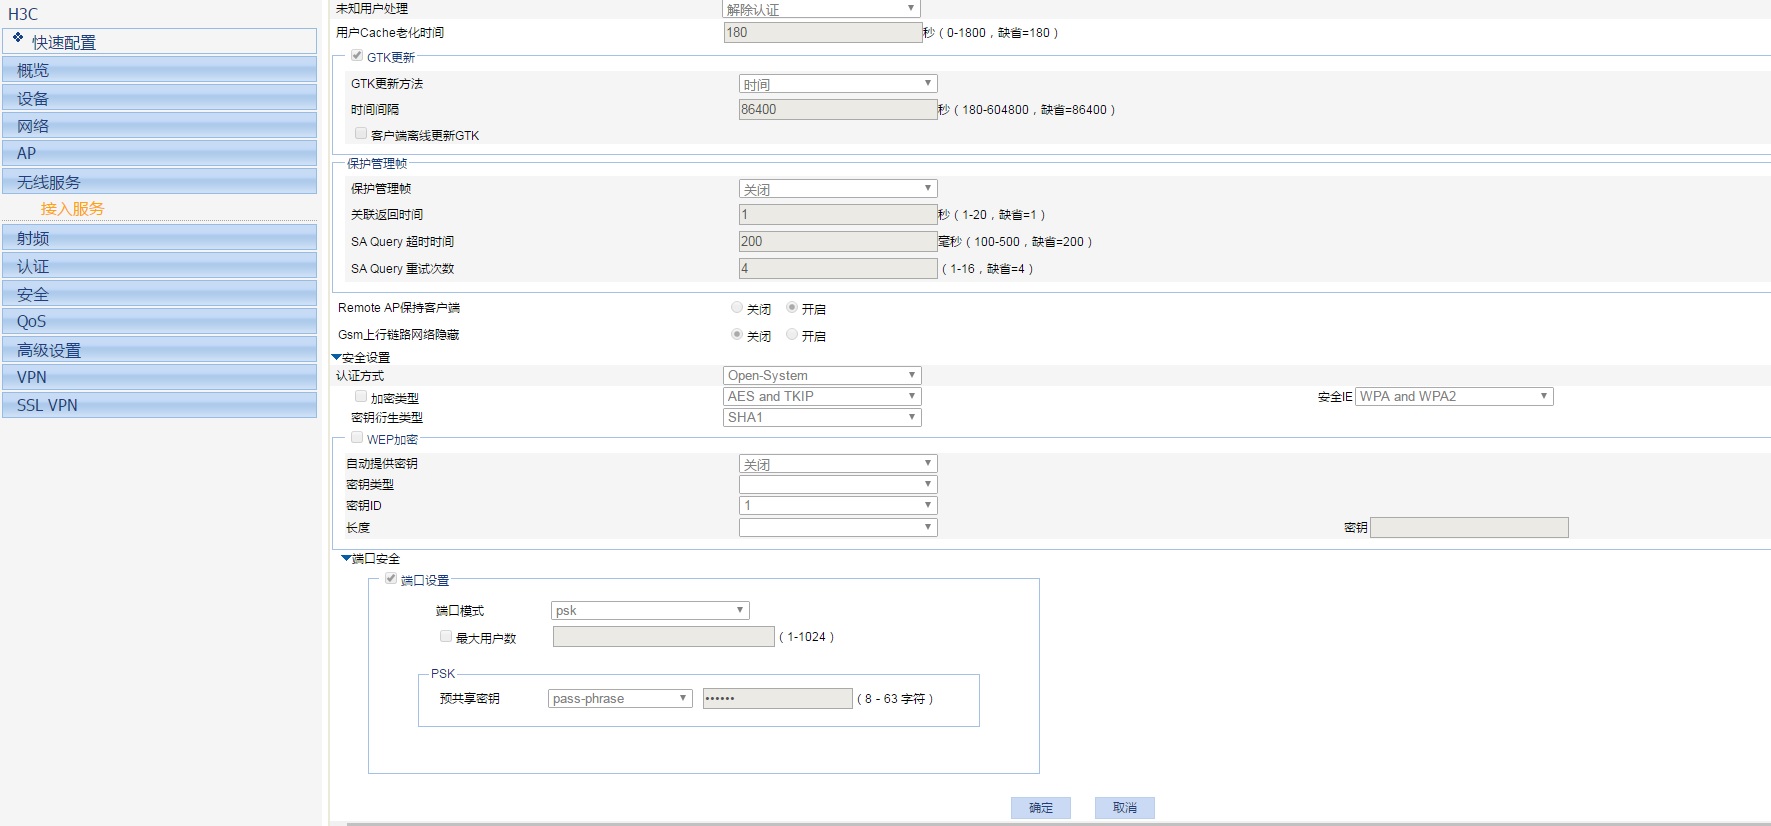Open 长度 dropdown

838,527
